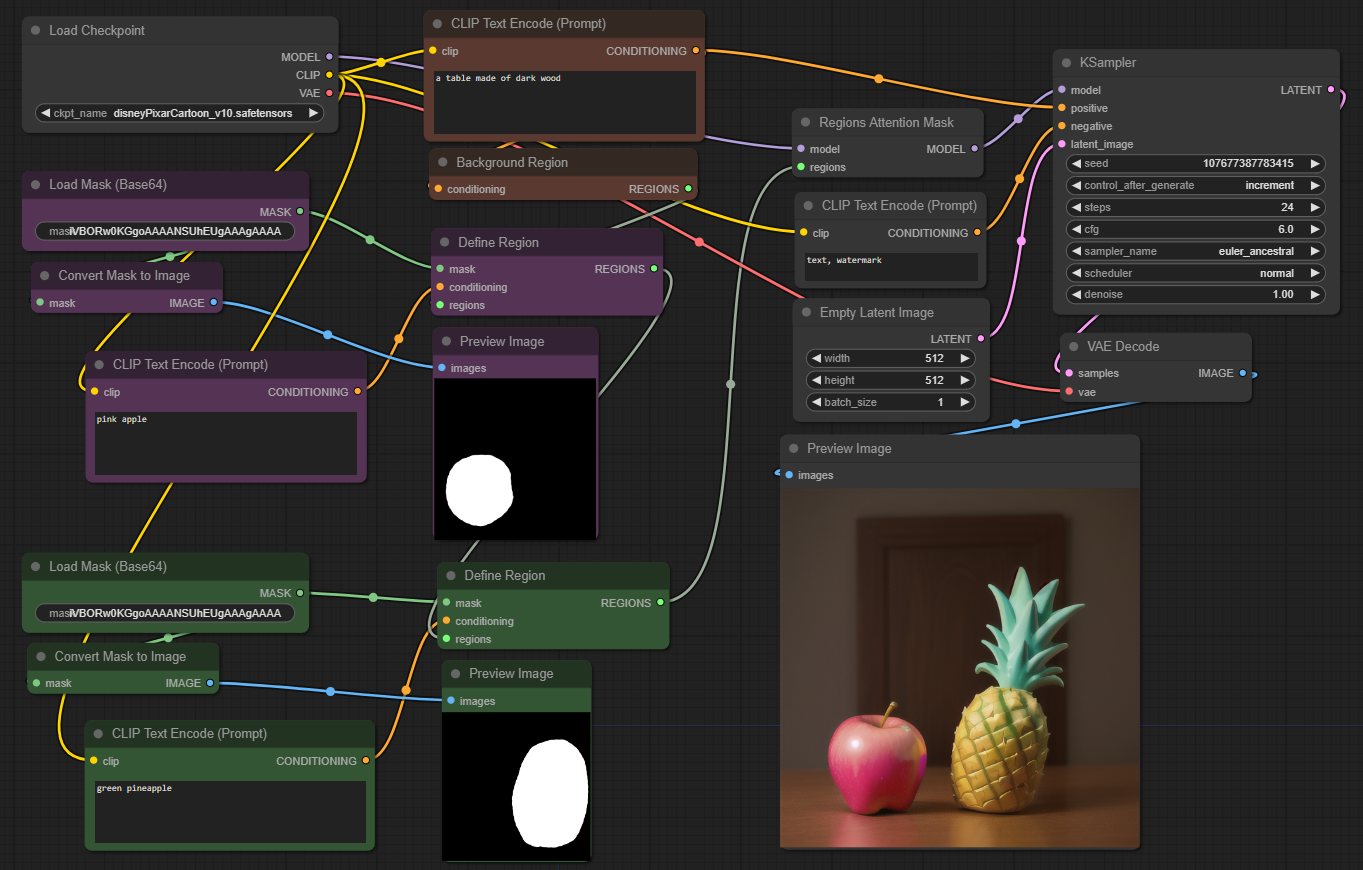The image size is (1363, 870).
Task: Collapse the Load Checkpoint node
Action: coord(36,30)
